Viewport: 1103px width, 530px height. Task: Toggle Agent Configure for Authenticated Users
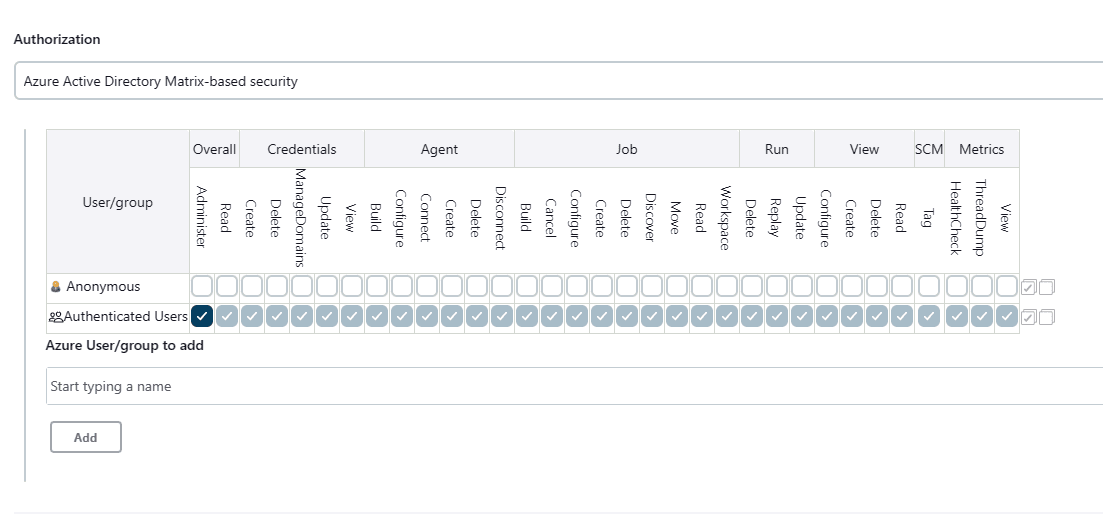[x=402, y=317]
